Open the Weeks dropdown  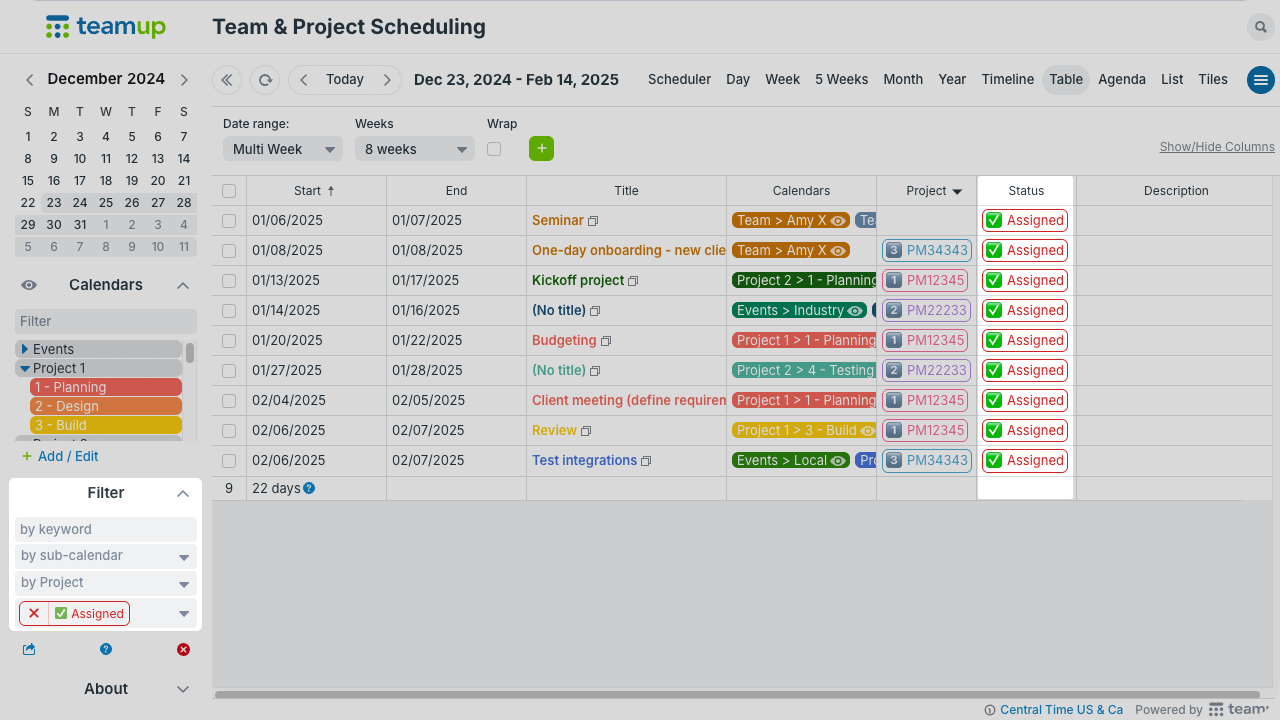[x=414, y=149]
